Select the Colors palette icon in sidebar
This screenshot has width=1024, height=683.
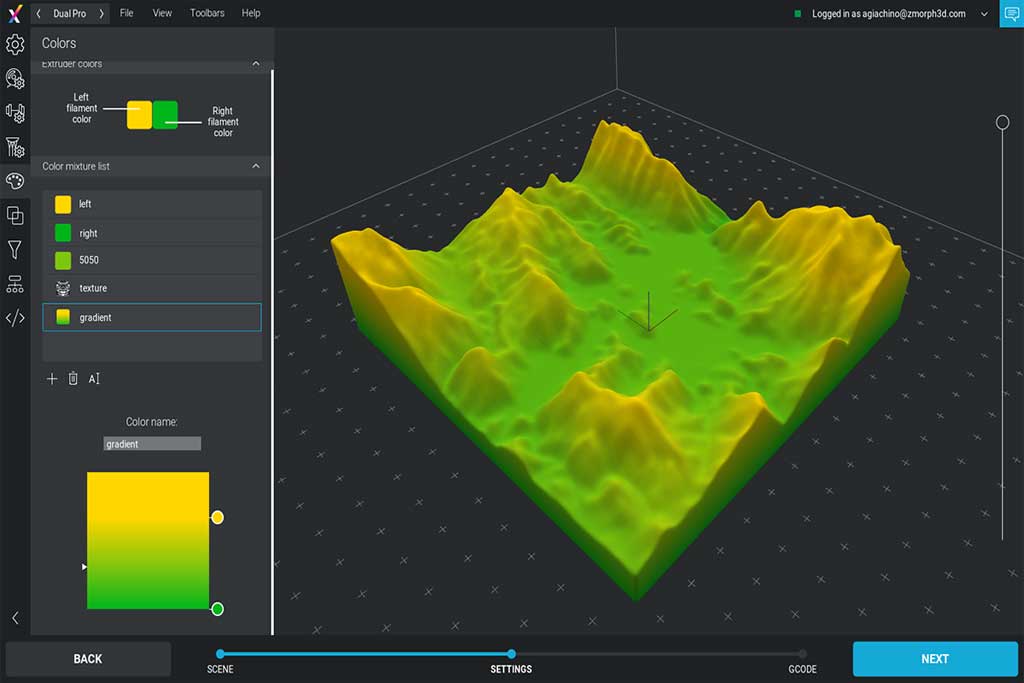coord(15,181)
